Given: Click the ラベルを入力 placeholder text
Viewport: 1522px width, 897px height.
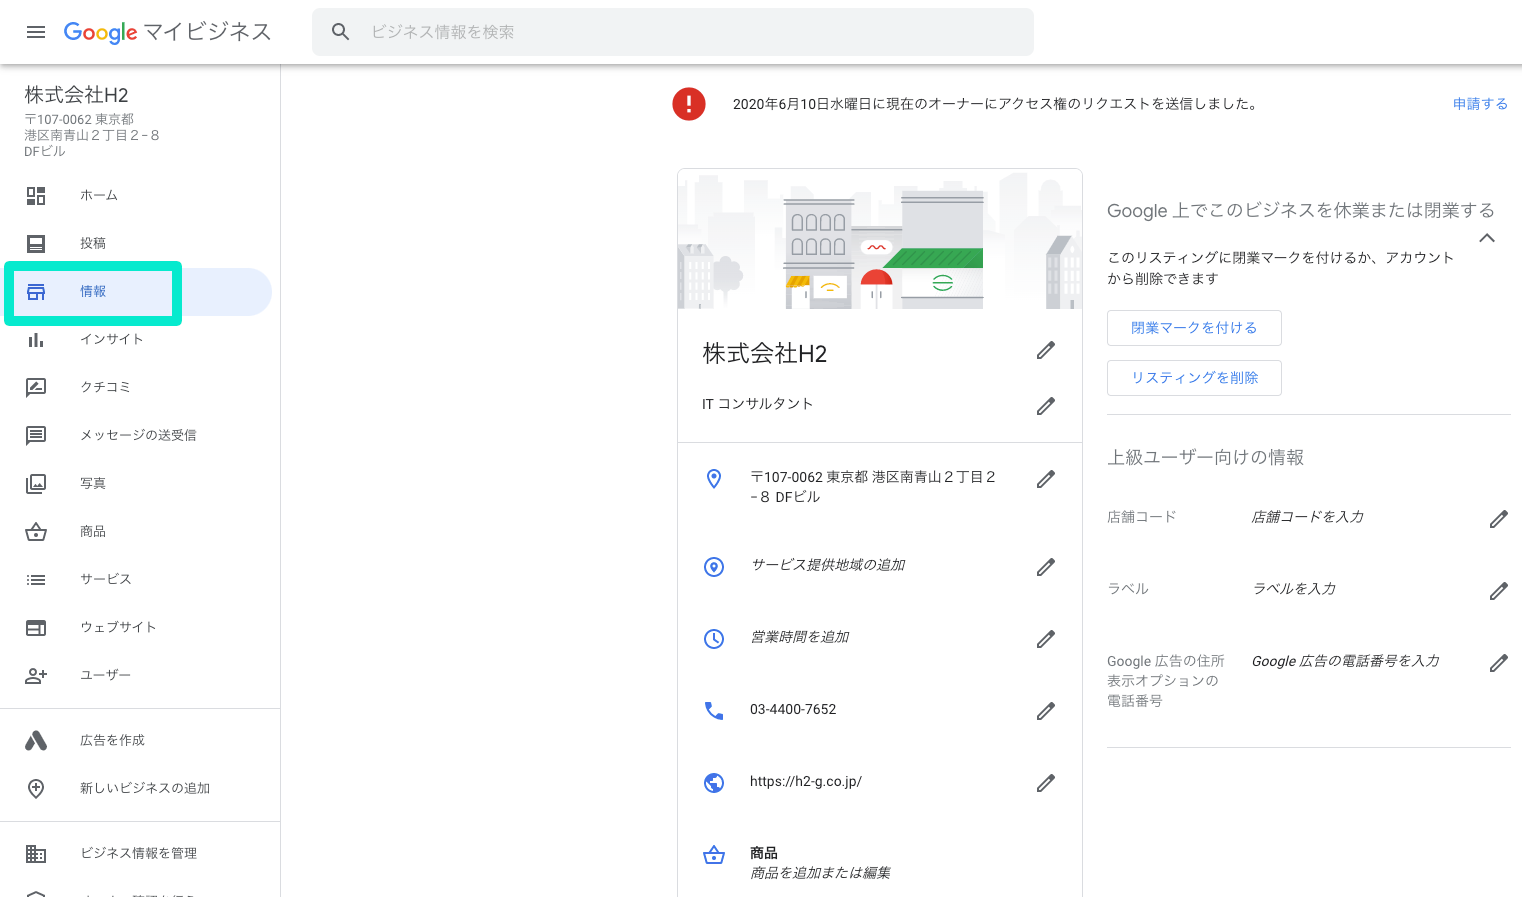Looking at the screenshot, I should point(1294,589).
